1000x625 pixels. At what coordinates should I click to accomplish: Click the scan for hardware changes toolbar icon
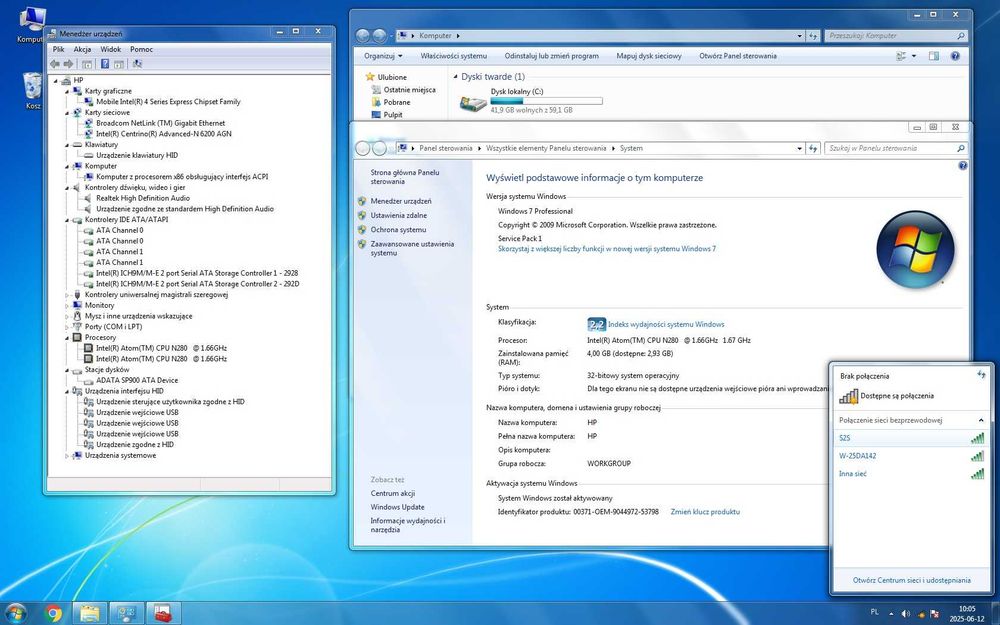(137, 64)
